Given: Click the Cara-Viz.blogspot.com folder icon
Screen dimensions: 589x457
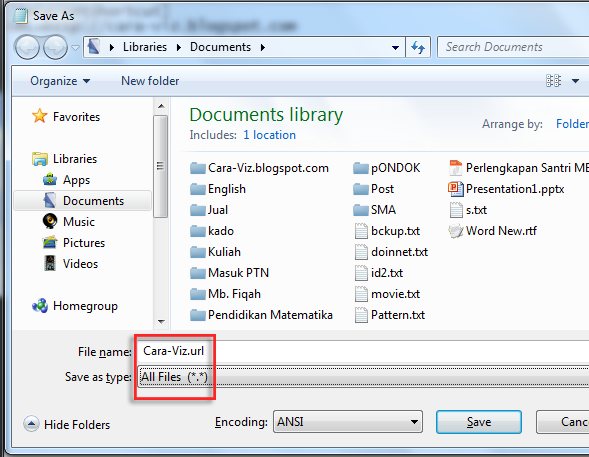Looking at the screenshot, I should tap(198, 168).
